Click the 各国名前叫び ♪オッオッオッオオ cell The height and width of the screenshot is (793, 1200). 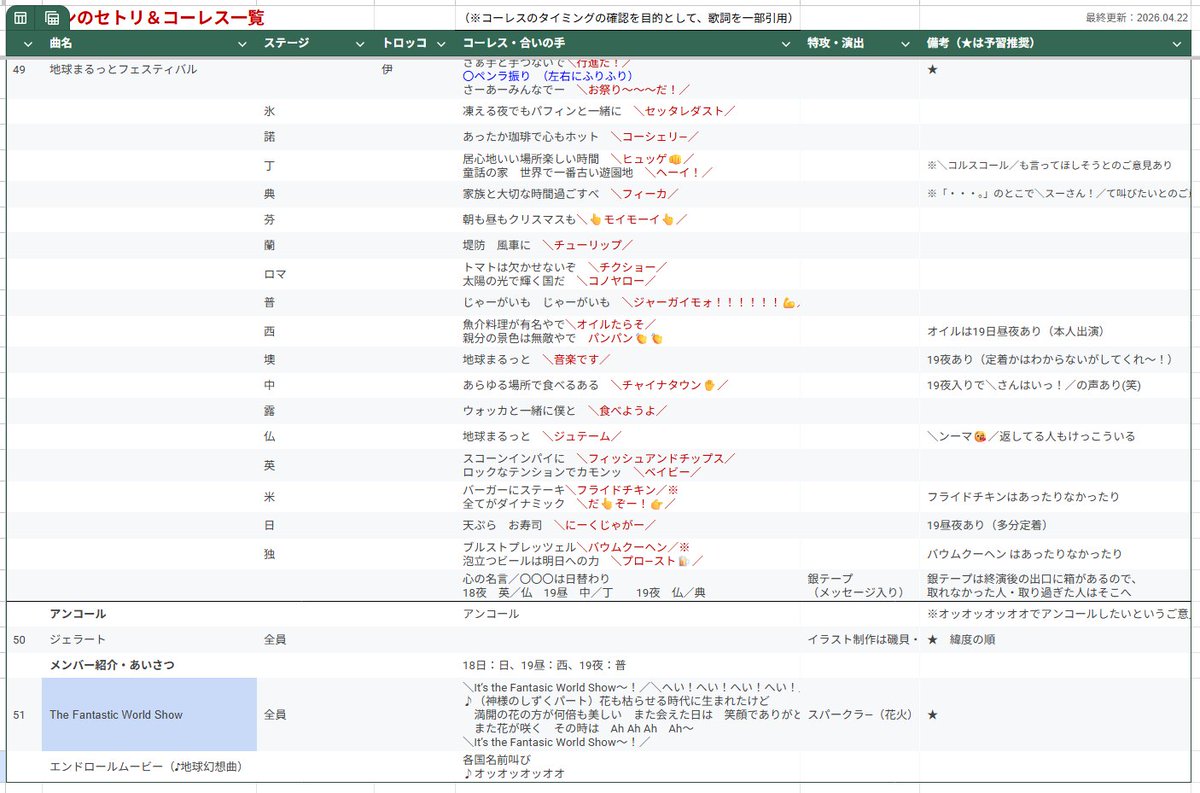(628, 766)
